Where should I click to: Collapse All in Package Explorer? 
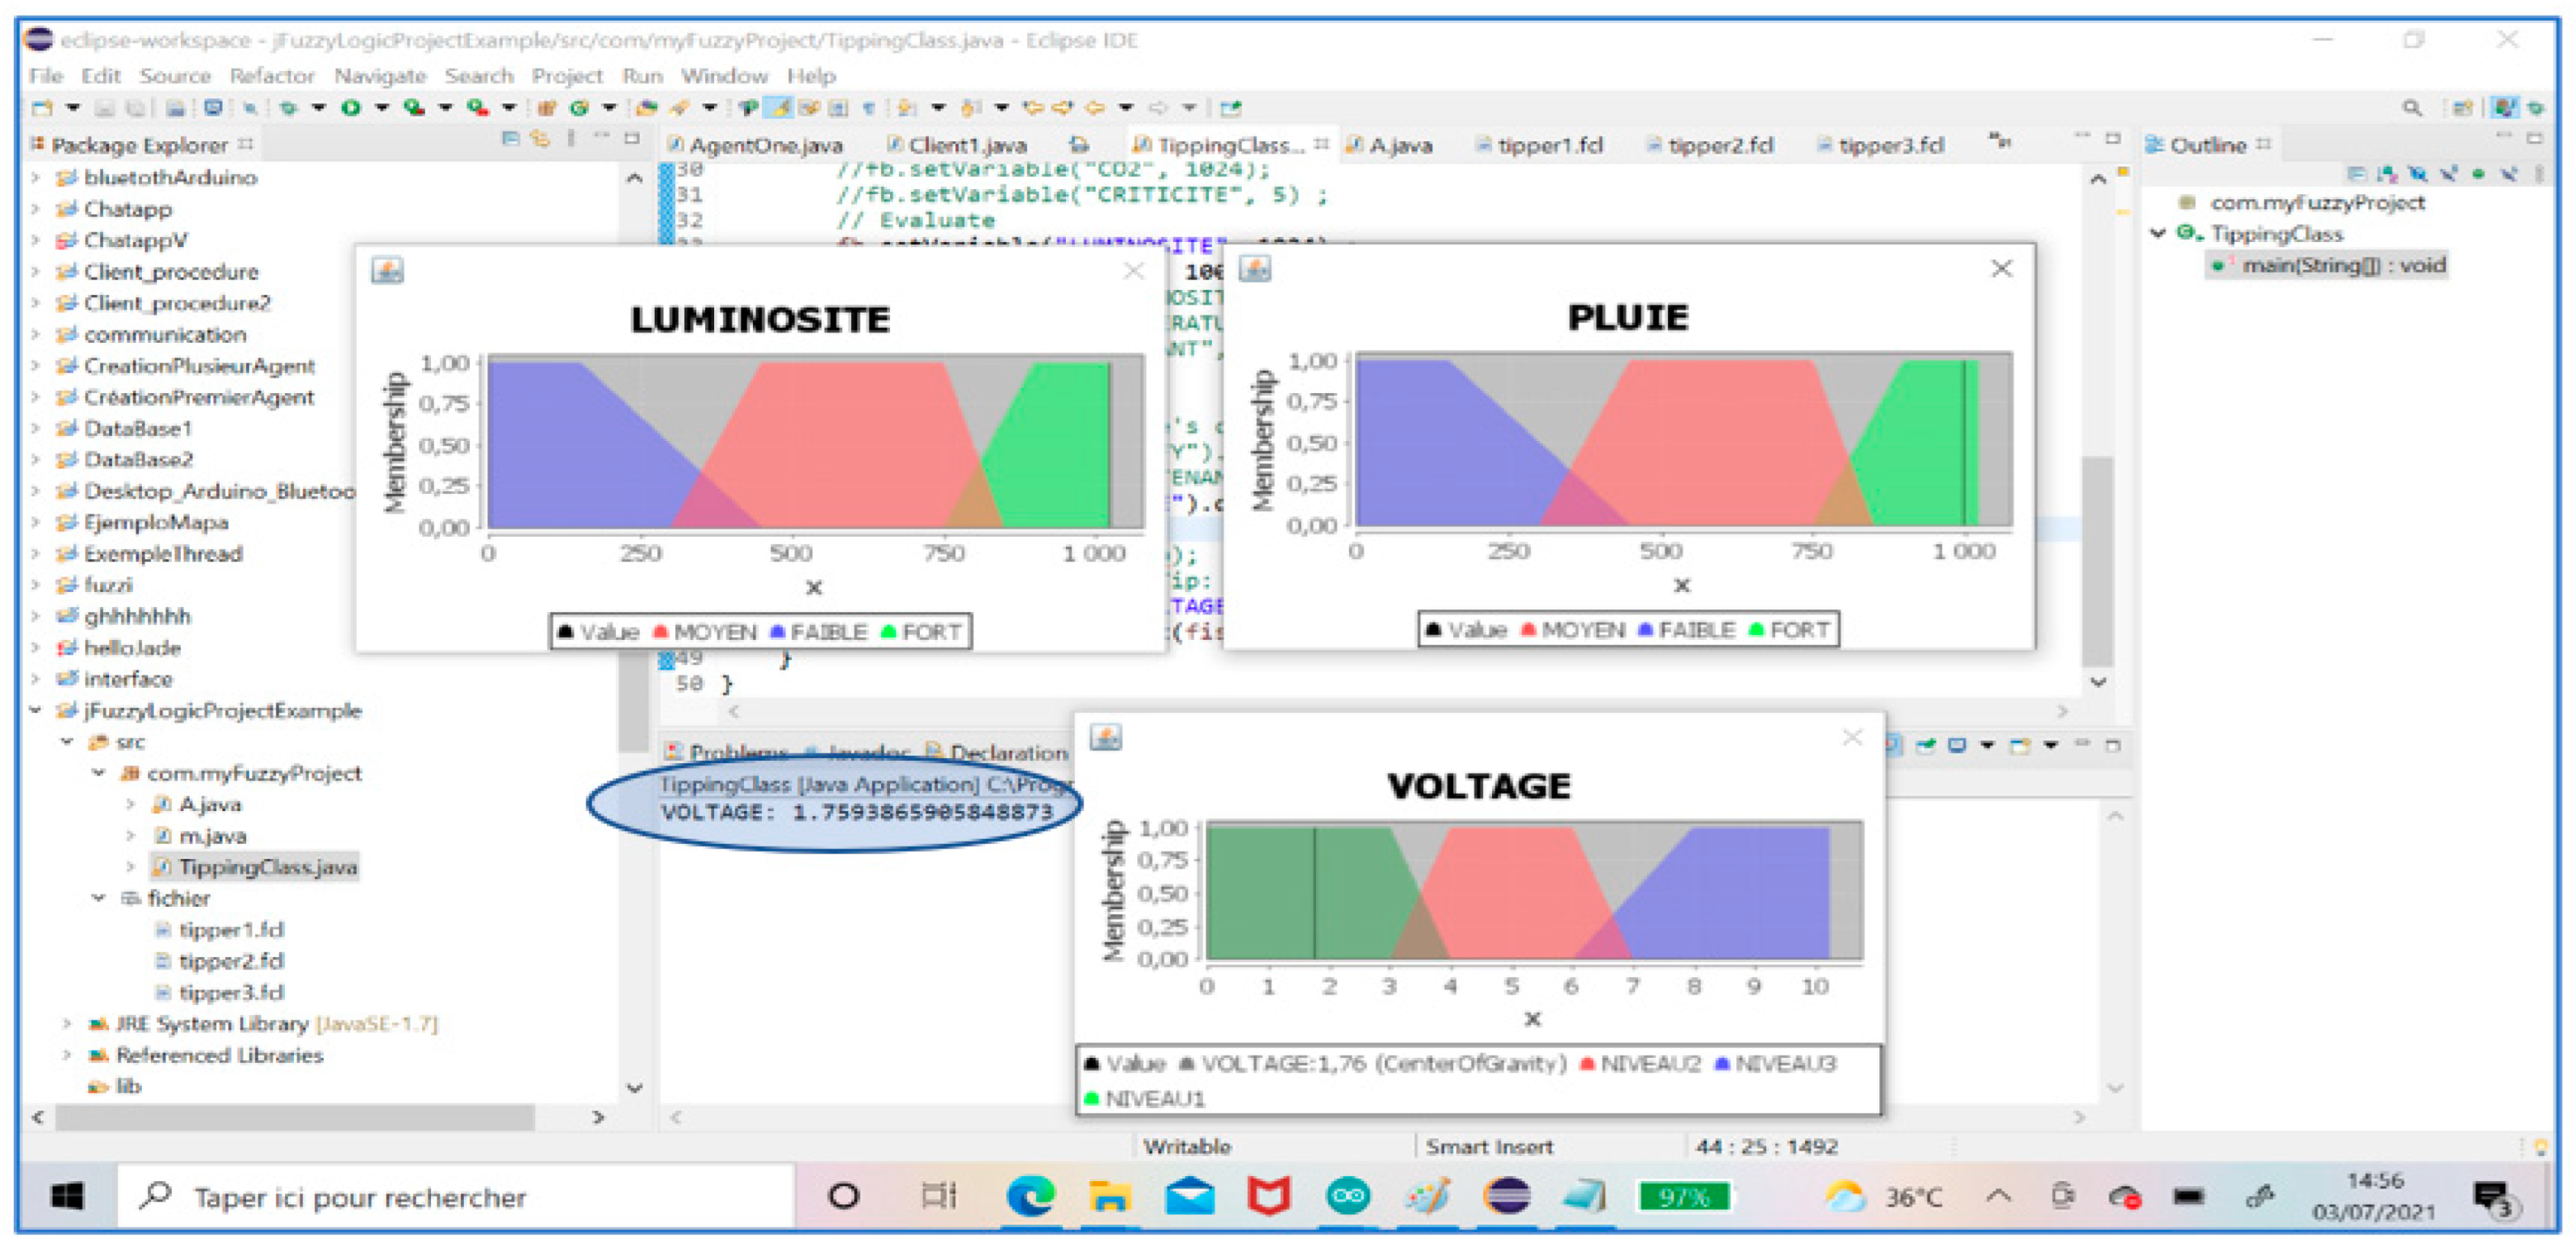(510, 139)
